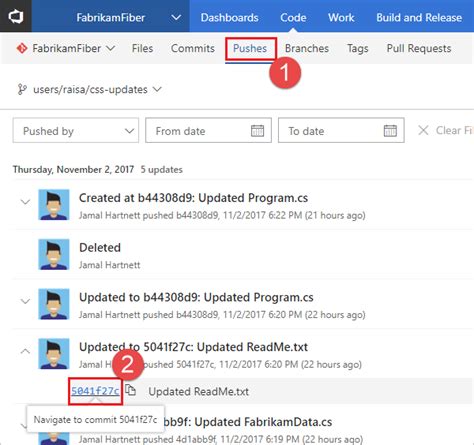Collapse the Updated to 5041f27c push

[x=25, y=351]
